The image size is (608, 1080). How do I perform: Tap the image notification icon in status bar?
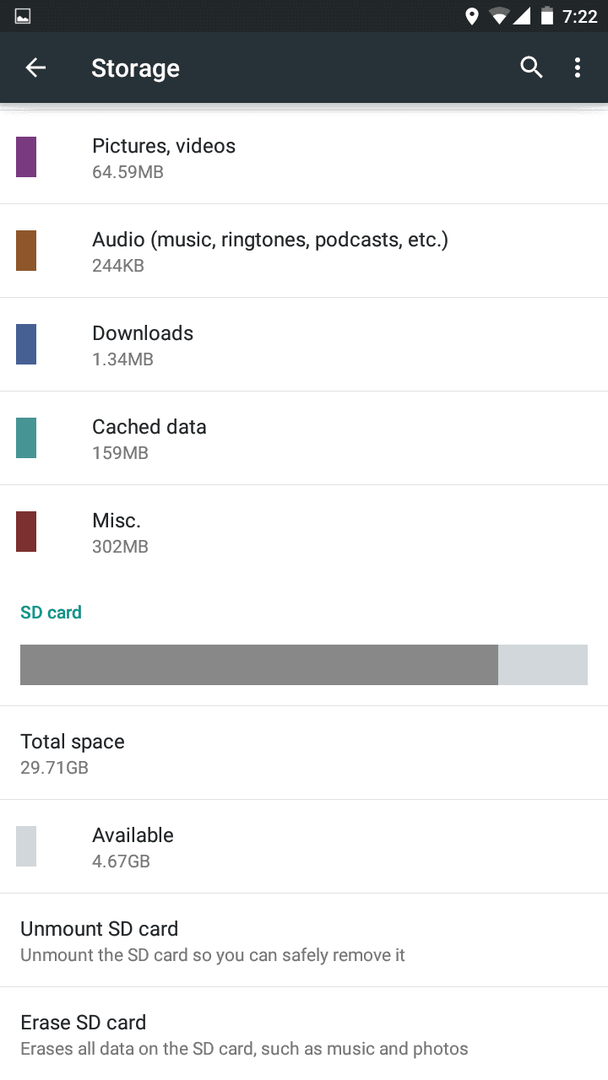click(x=23, y=16)
